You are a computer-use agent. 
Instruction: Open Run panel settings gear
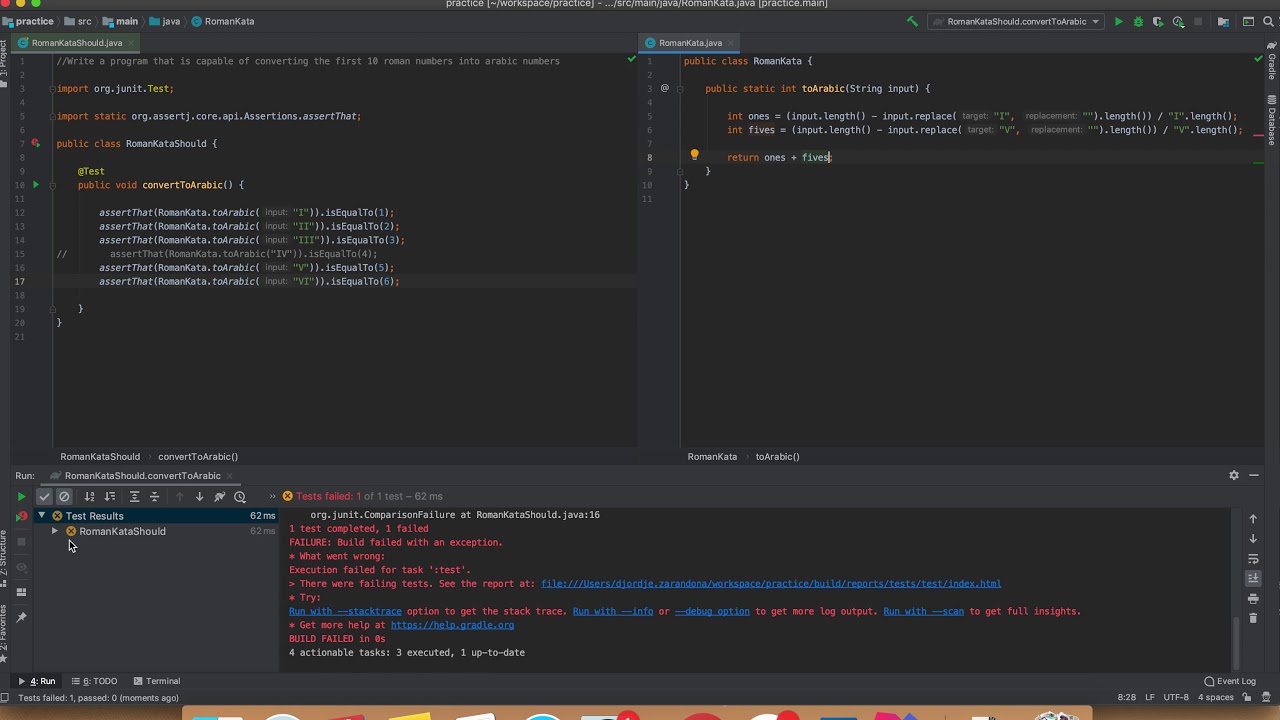click(x=1234, y=476)
